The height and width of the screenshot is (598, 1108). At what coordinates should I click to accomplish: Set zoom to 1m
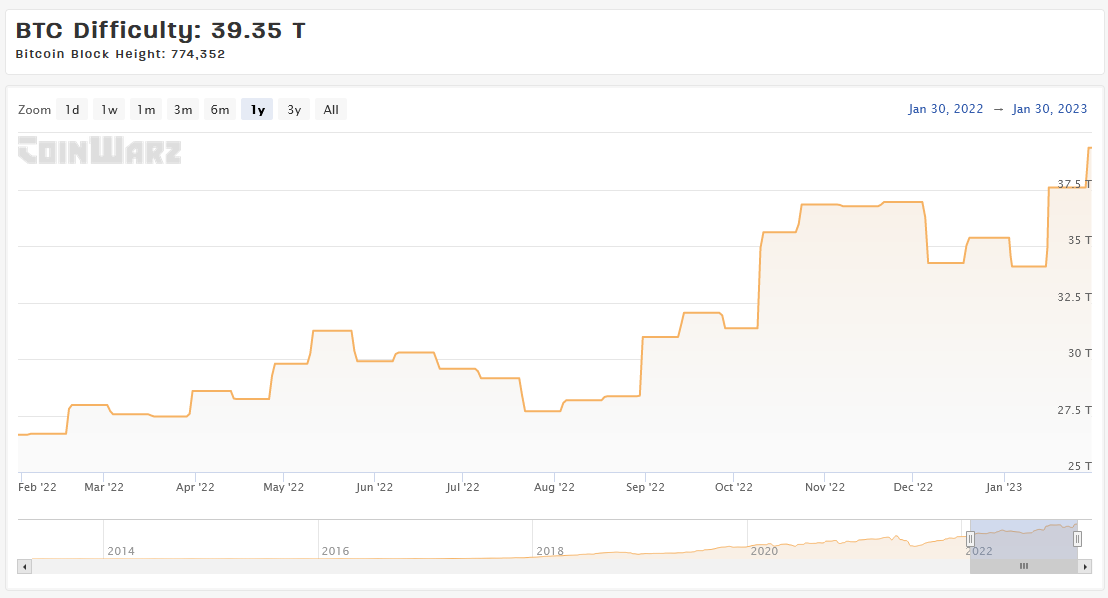(146, 110)
